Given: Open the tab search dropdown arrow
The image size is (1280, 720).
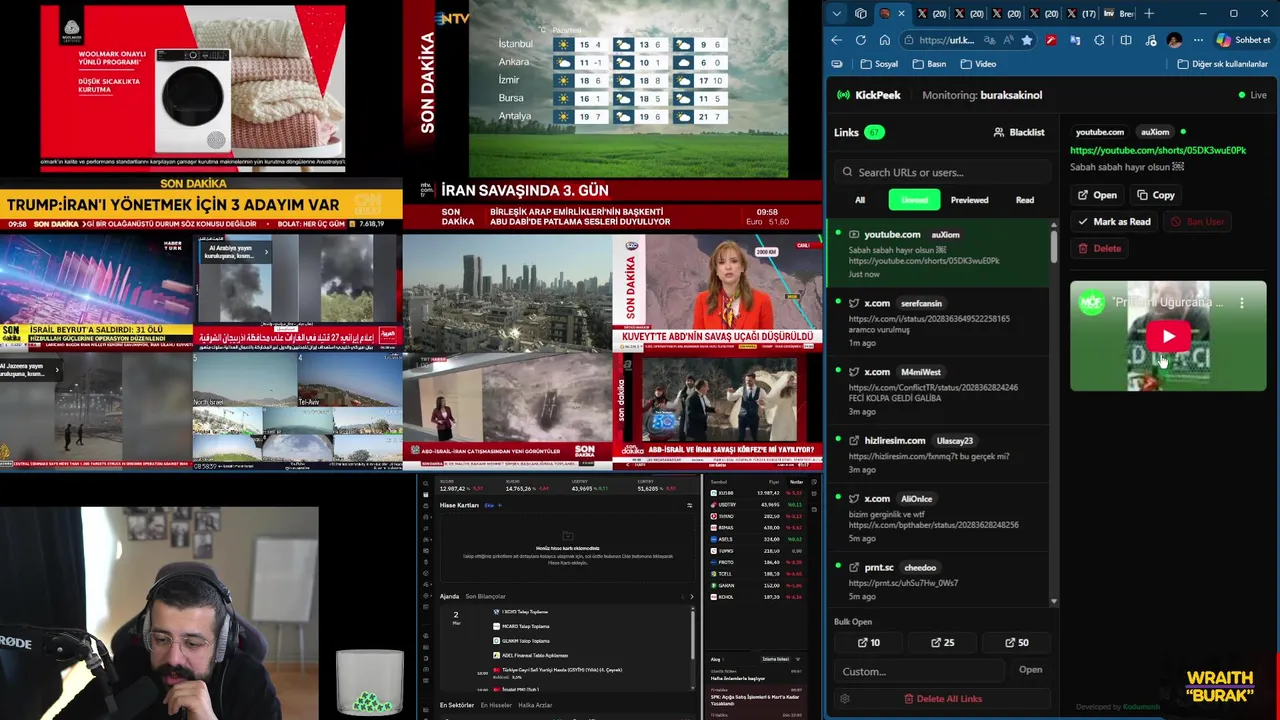Looking at the screenshot, I should coord(836,14).
